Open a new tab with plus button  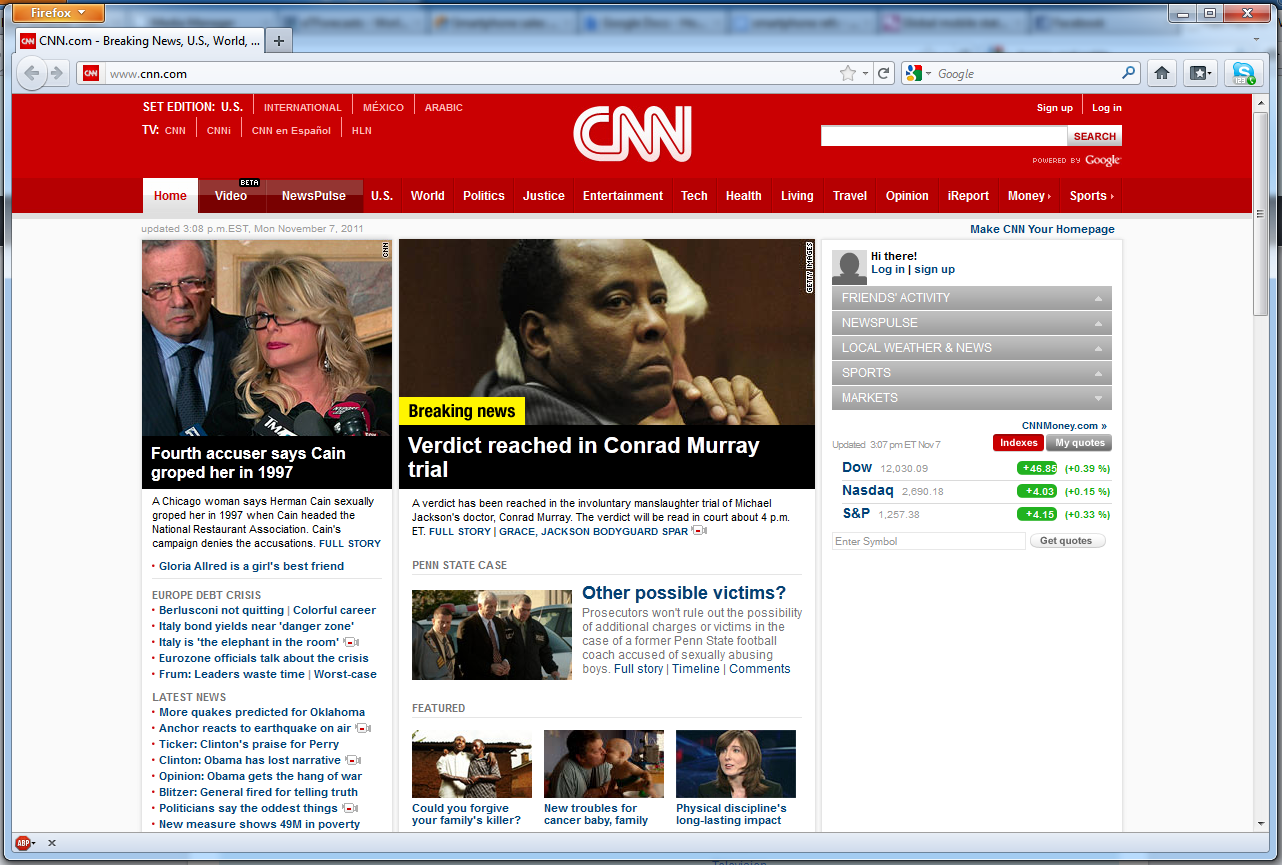pyautogui.click(x=279, y=40)
